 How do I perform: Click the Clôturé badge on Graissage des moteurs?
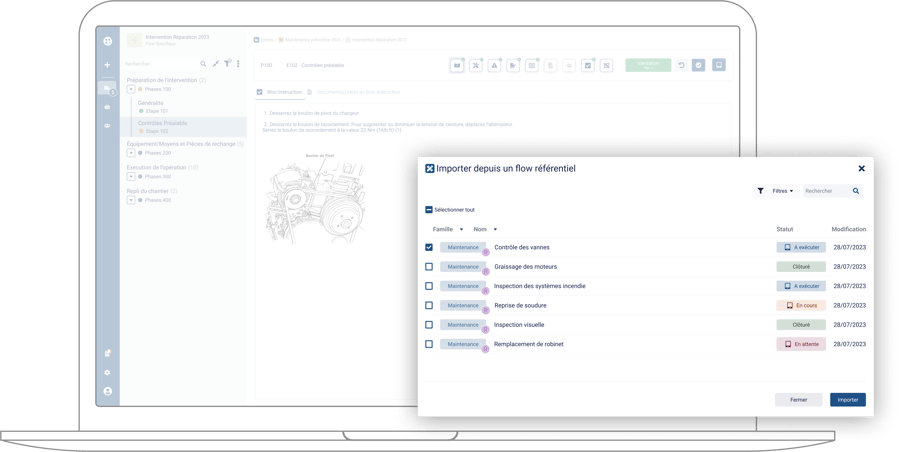(801, 266)
